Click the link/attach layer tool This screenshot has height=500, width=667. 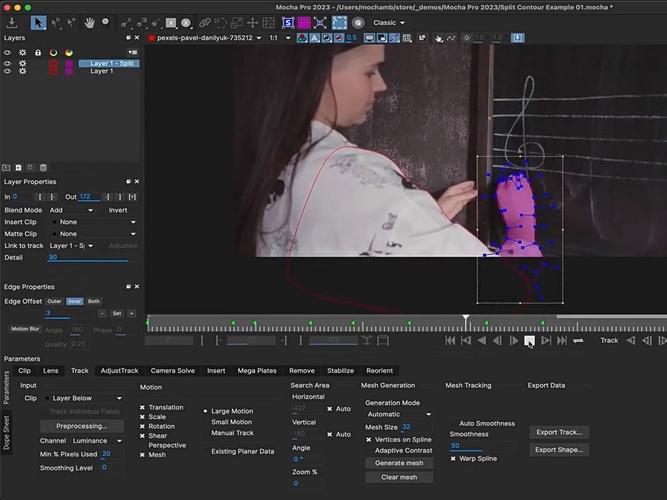coord(205,23)
